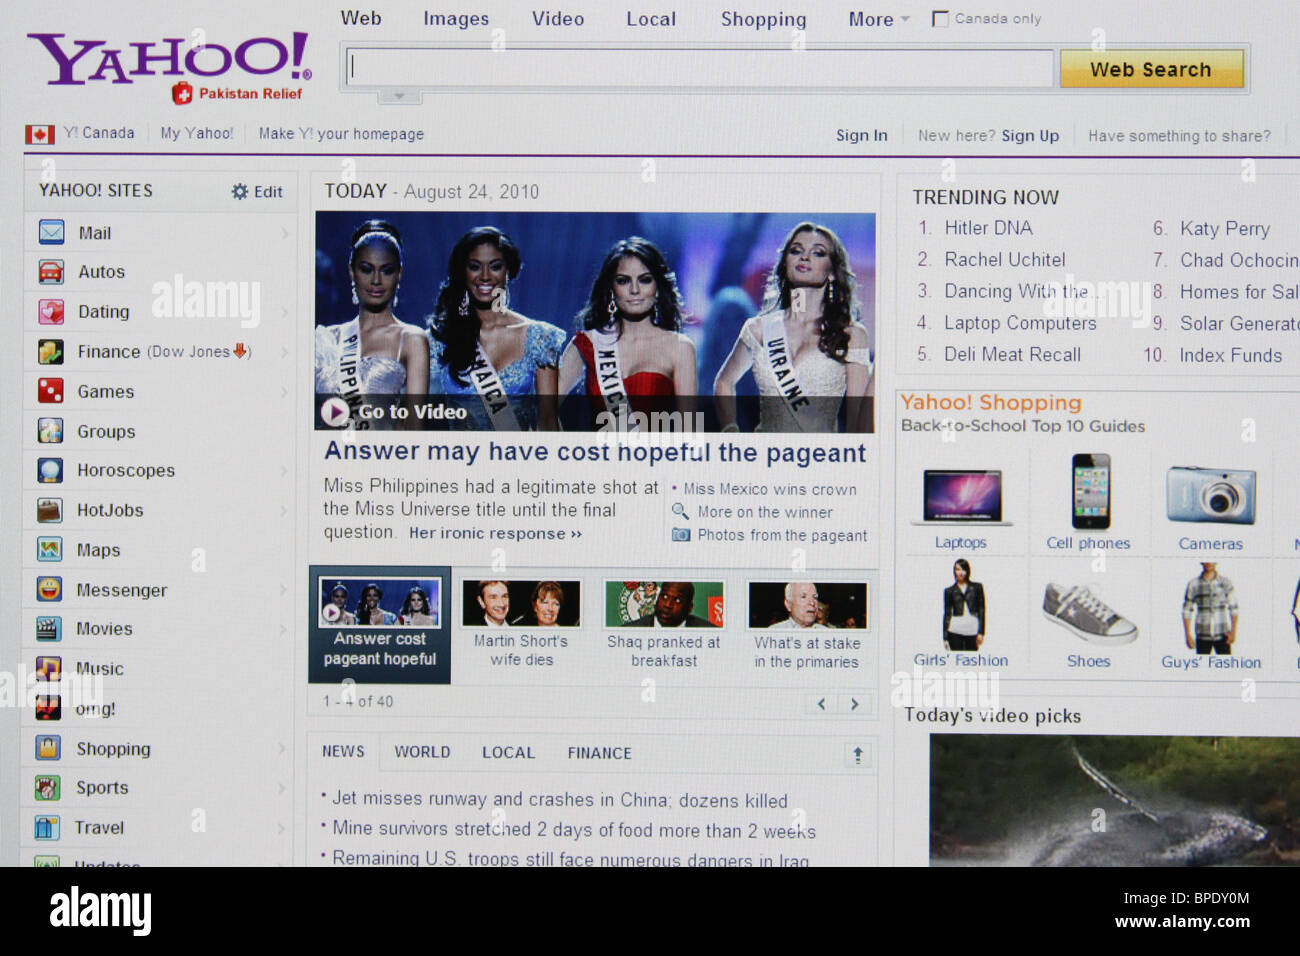Switch to the Images search tab

click(x=456, y=19)
